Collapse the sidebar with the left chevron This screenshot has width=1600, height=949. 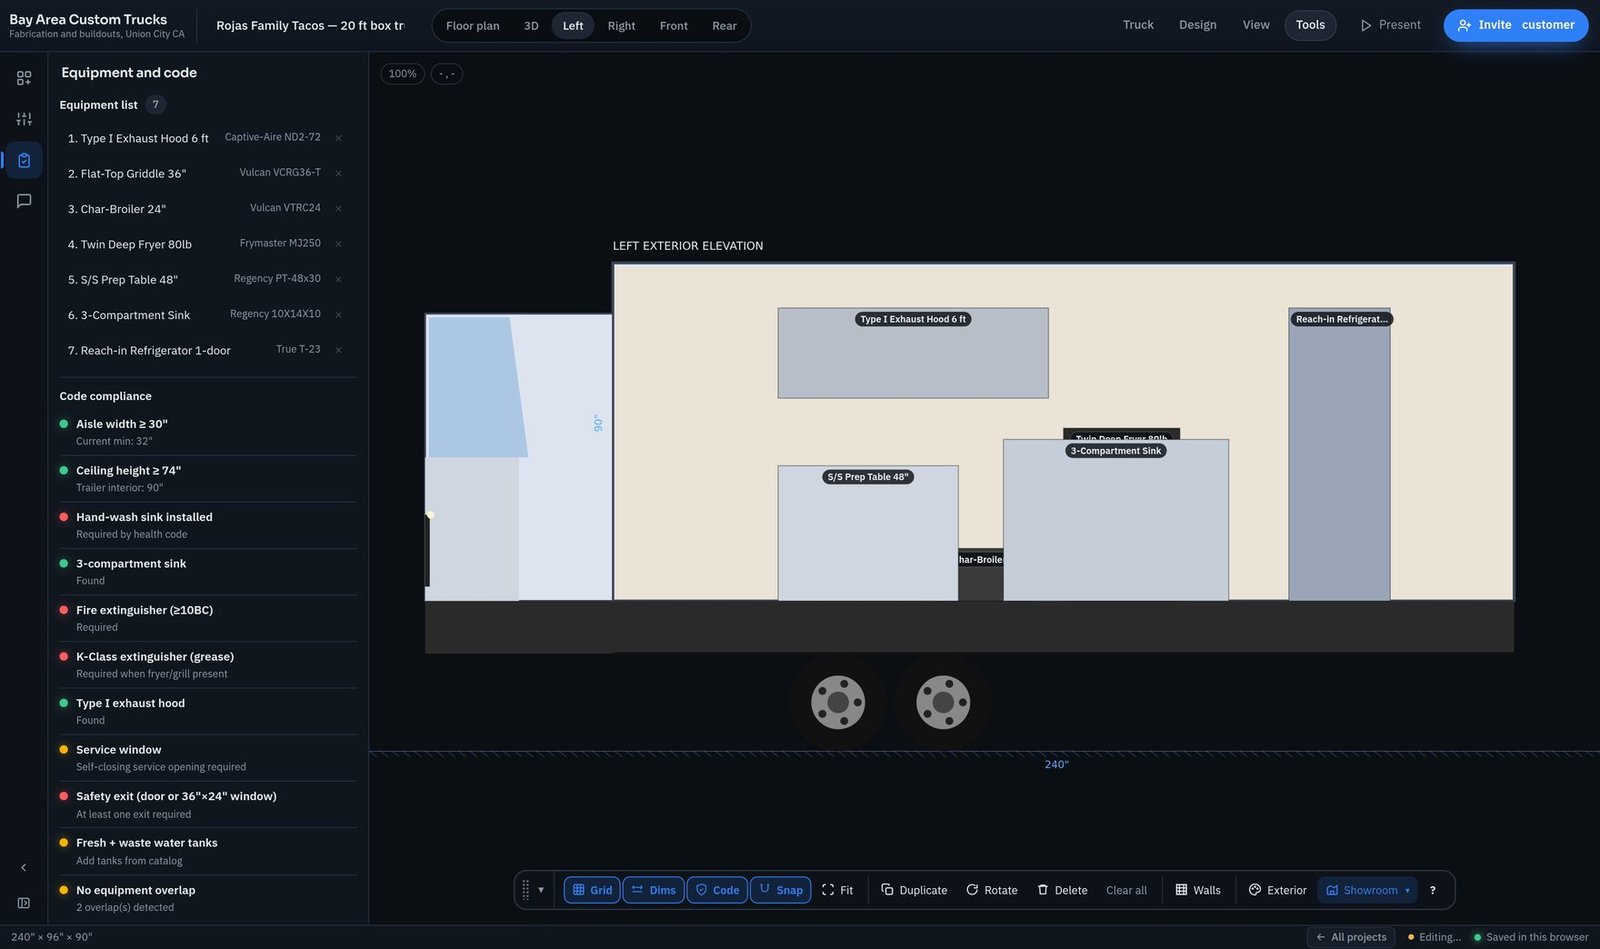[24, 867]
